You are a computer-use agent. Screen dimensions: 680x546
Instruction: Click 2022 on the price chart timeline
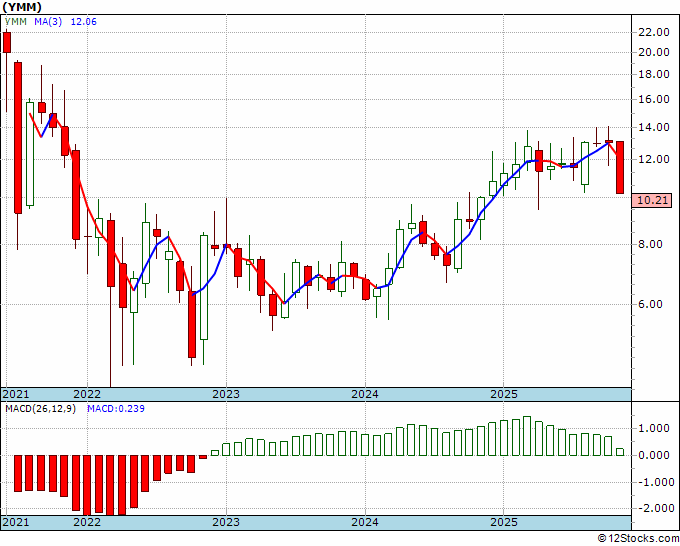(87, 394)
